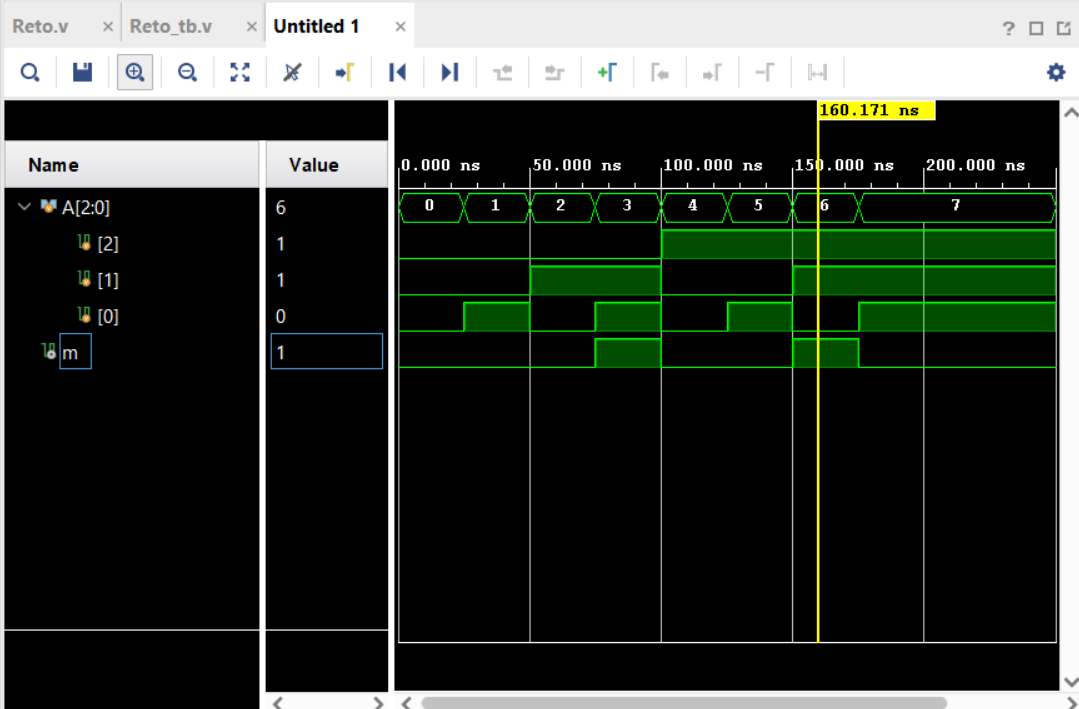Expand the Value column scrollbar arrow
Viewport: 1079px width, 709px height.
click(x=378, y=703)
